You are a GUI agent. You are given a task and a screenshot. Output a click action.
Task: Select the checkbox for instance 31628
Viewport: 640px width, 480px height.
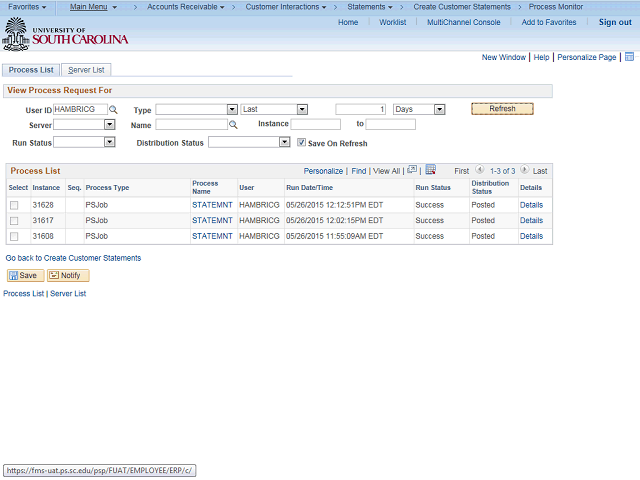tap(14, 205)
